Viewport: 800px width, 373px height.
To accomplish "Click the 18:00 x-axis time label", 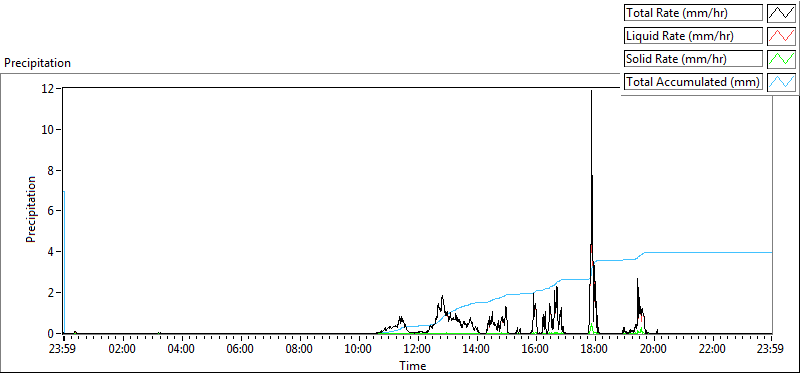I will (595, 350).
